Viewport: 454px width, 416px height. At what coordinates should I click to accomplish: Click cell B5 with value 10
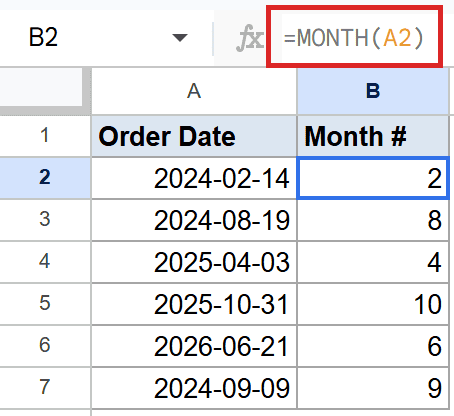coord(373,304)
